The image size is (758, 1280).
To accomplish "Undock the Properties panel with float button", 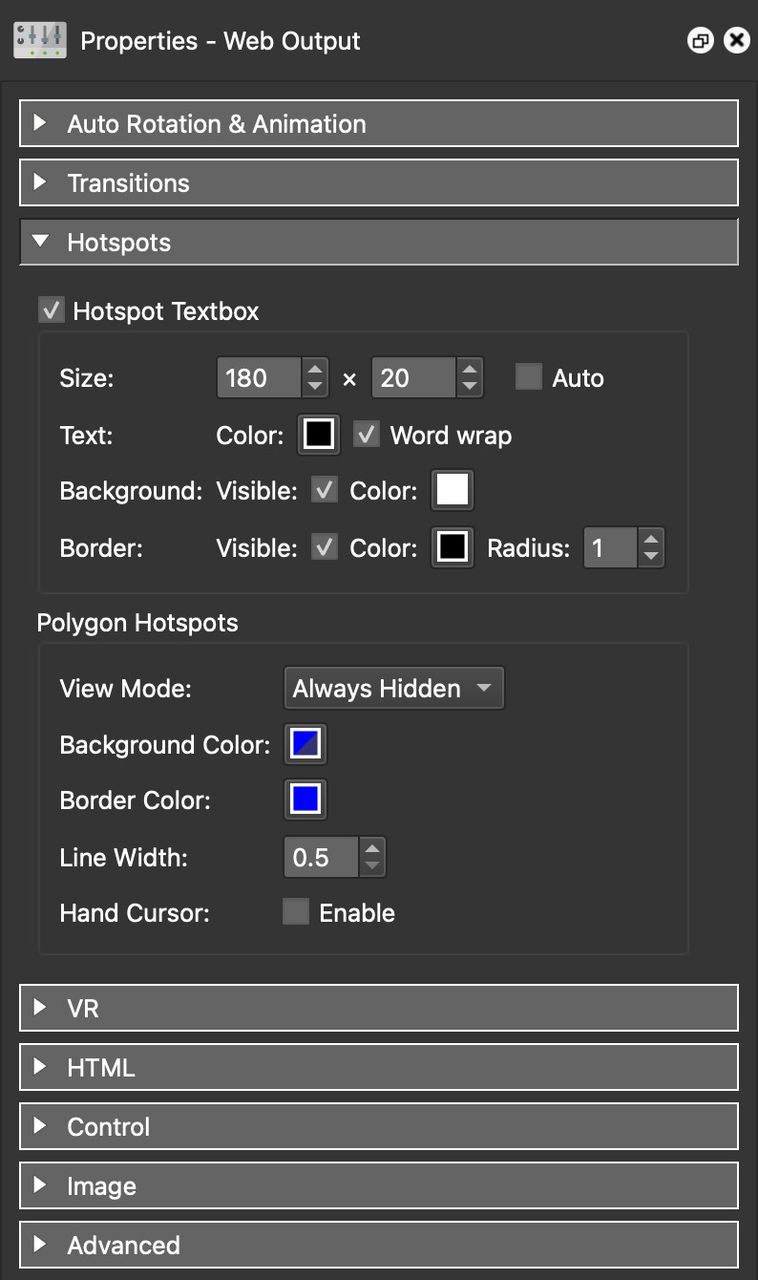I will coord(700,41).
